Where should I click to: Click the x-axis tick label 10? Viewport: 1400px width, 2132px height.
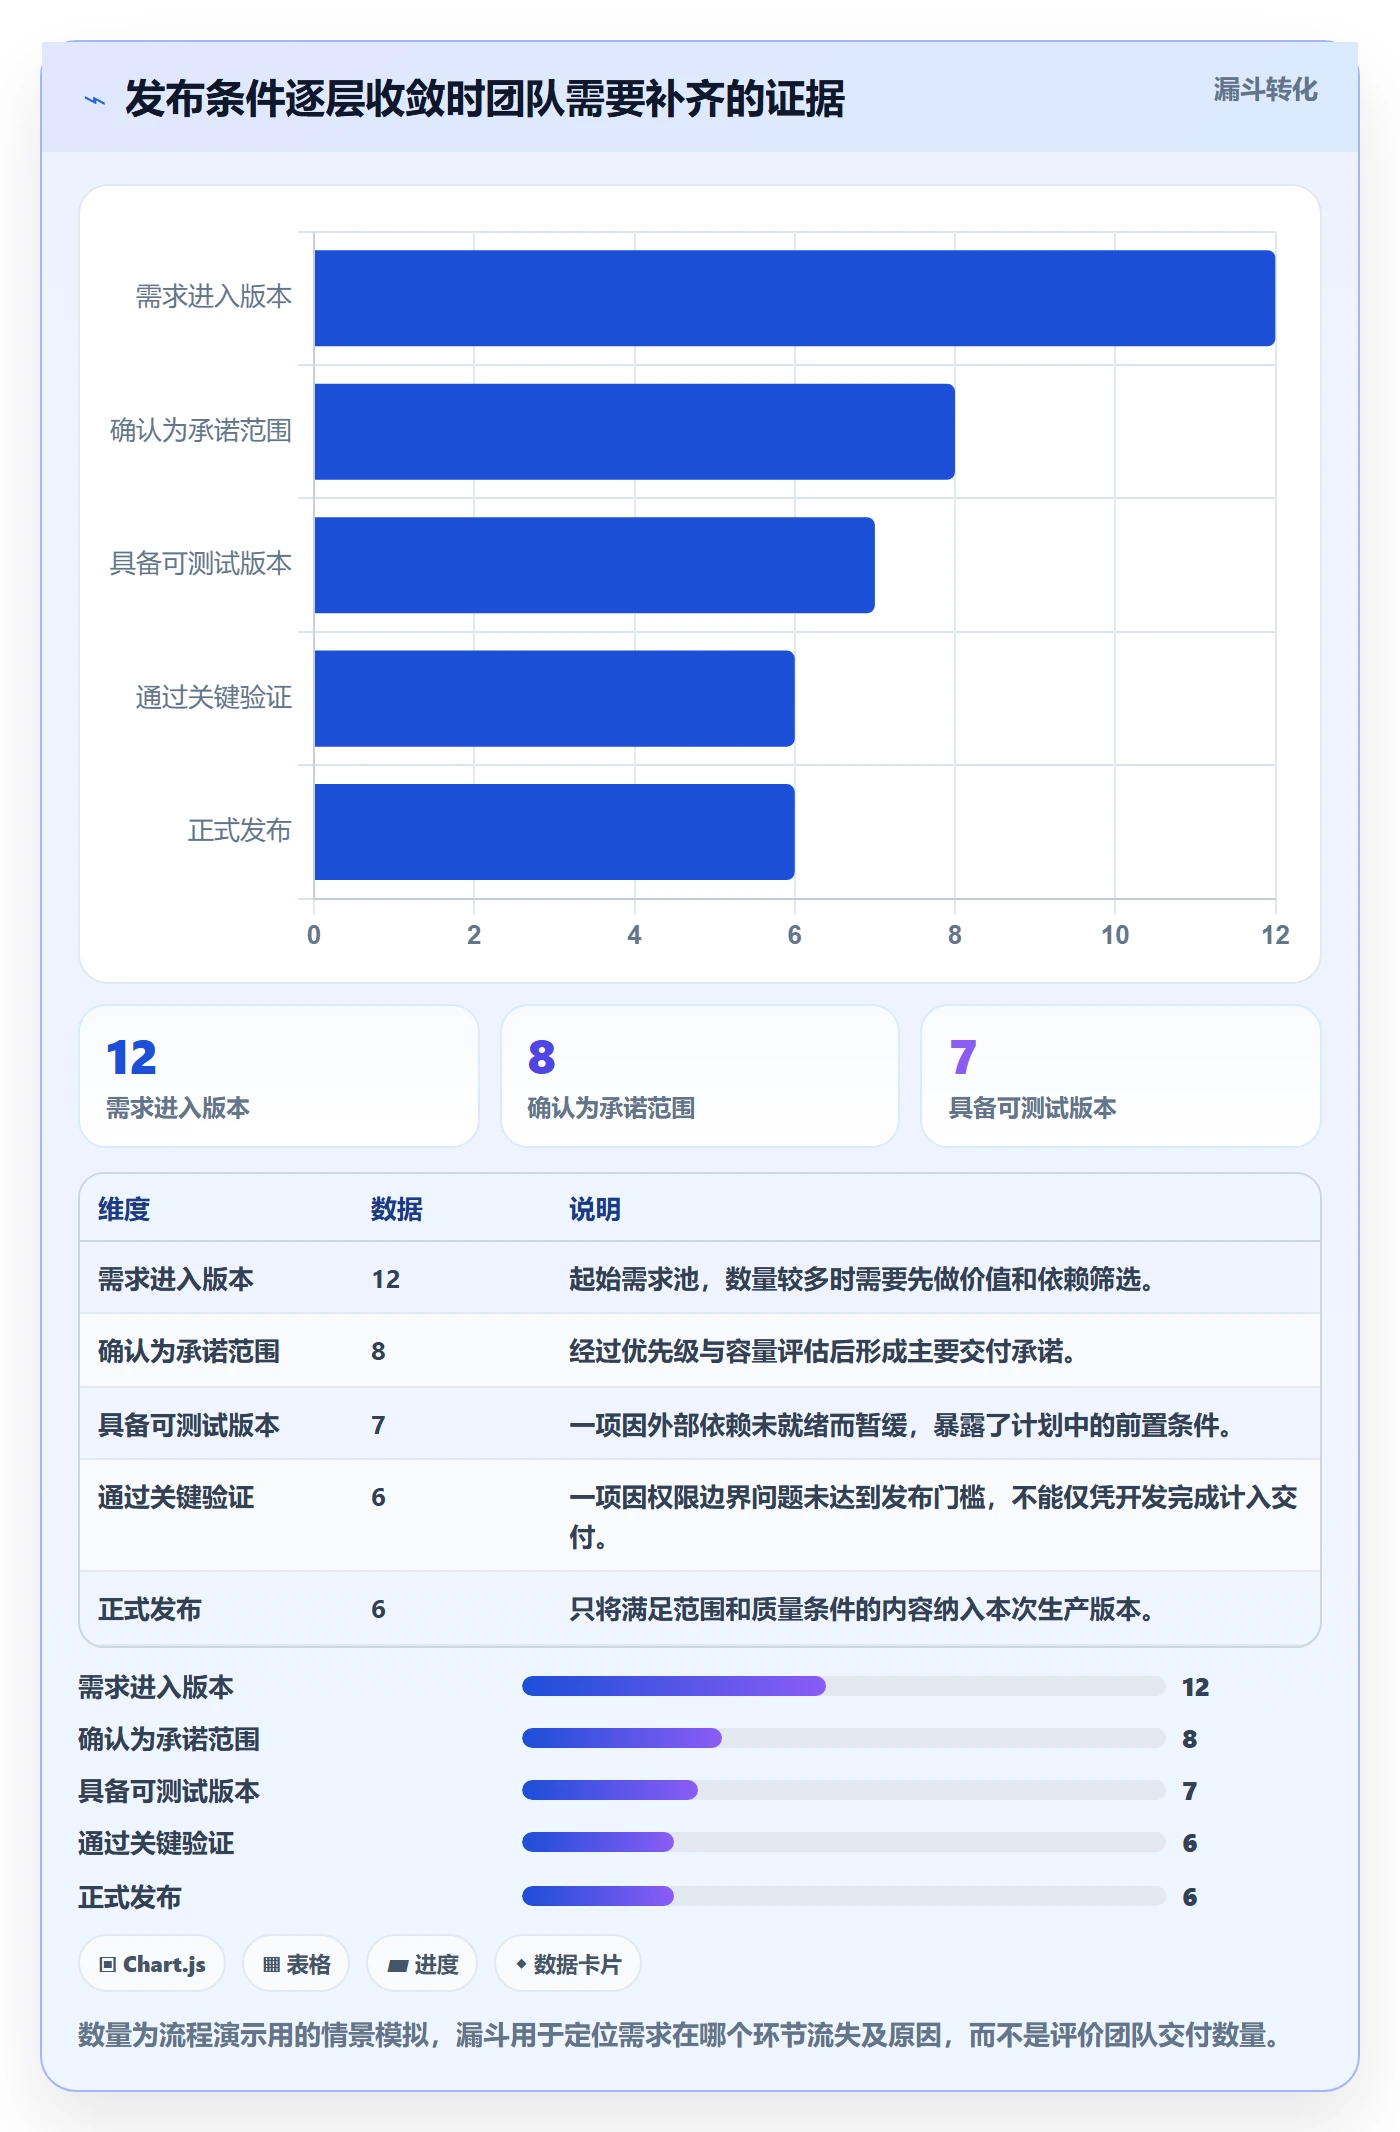(1115, 935)
